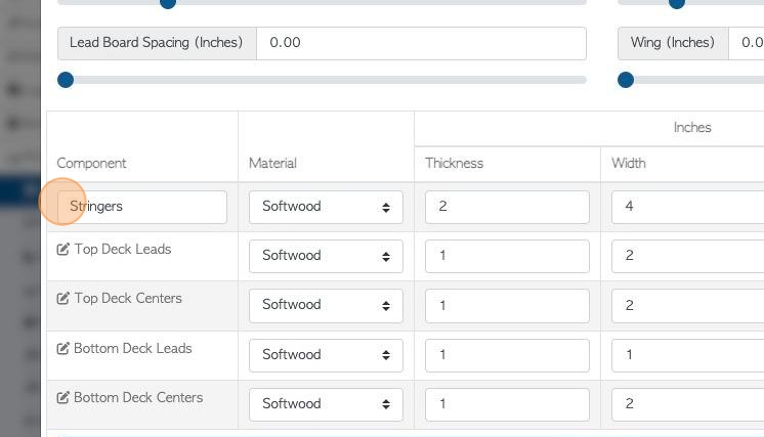This screenshot has width=764, height=437.
Task: Open the Stringers material dropdown
Action: pos(326,207)
